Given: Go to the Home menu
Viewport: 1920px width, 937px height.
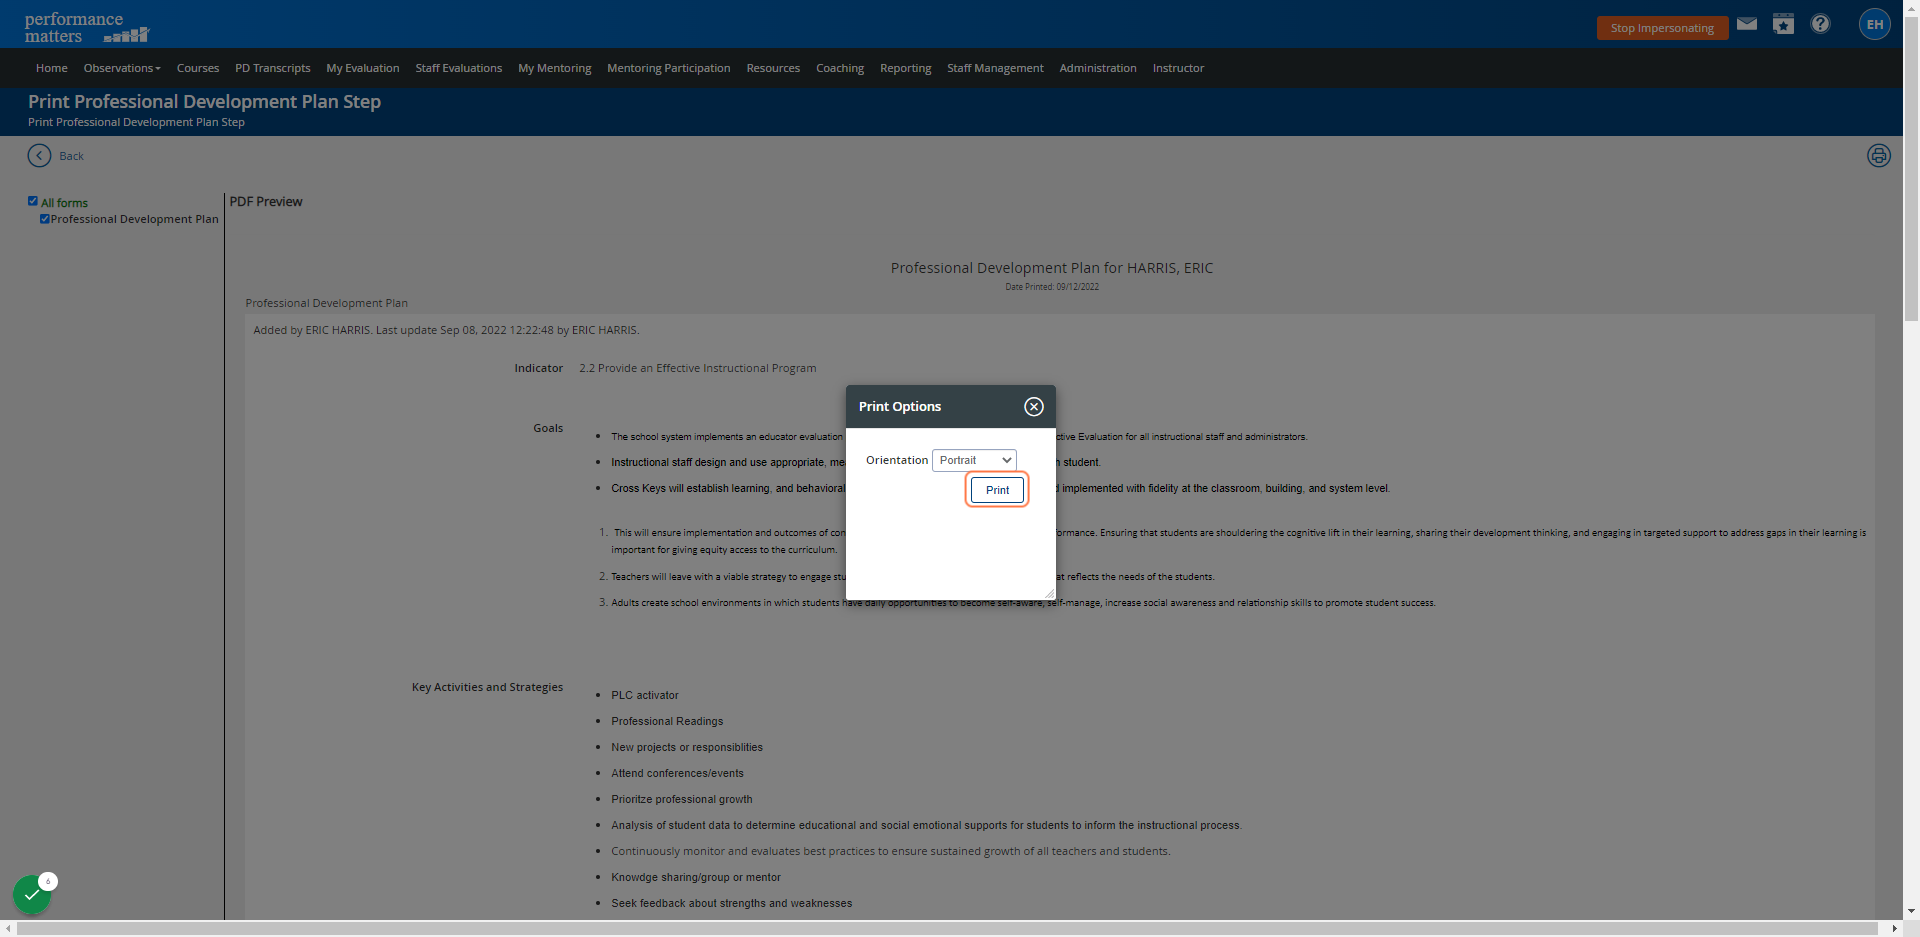Looking at the screenshot, I should point(52,68).
